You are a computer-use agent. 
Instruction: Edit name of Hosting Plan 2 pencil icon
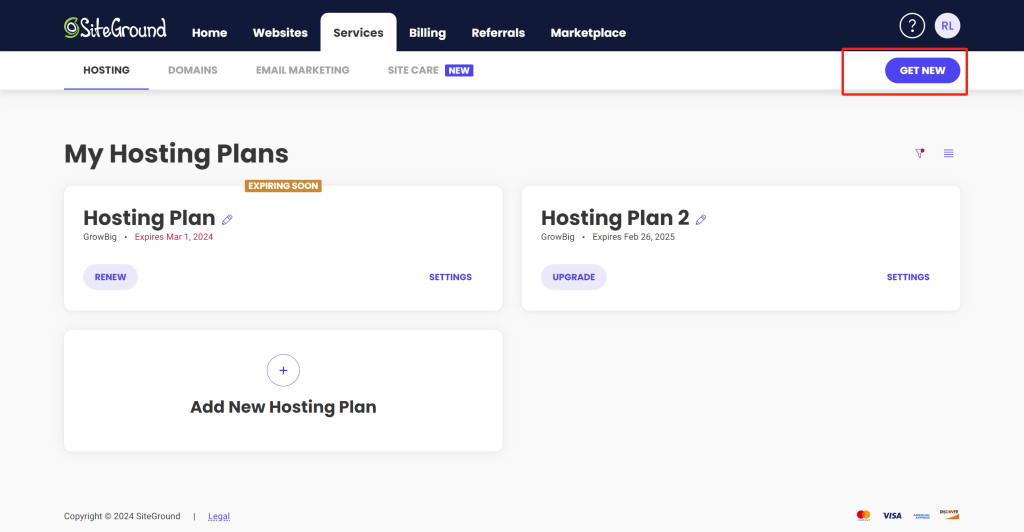coord(701,219)
